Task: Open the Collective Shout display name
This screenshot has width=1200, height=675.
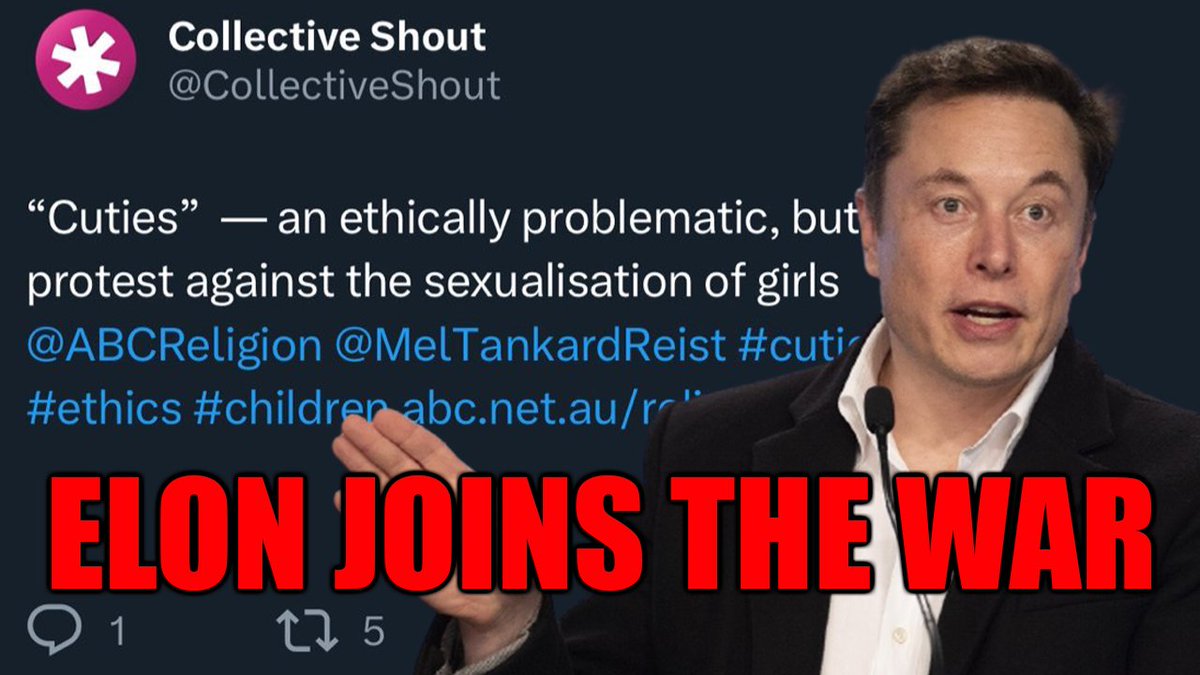Action: coord(327,37)
